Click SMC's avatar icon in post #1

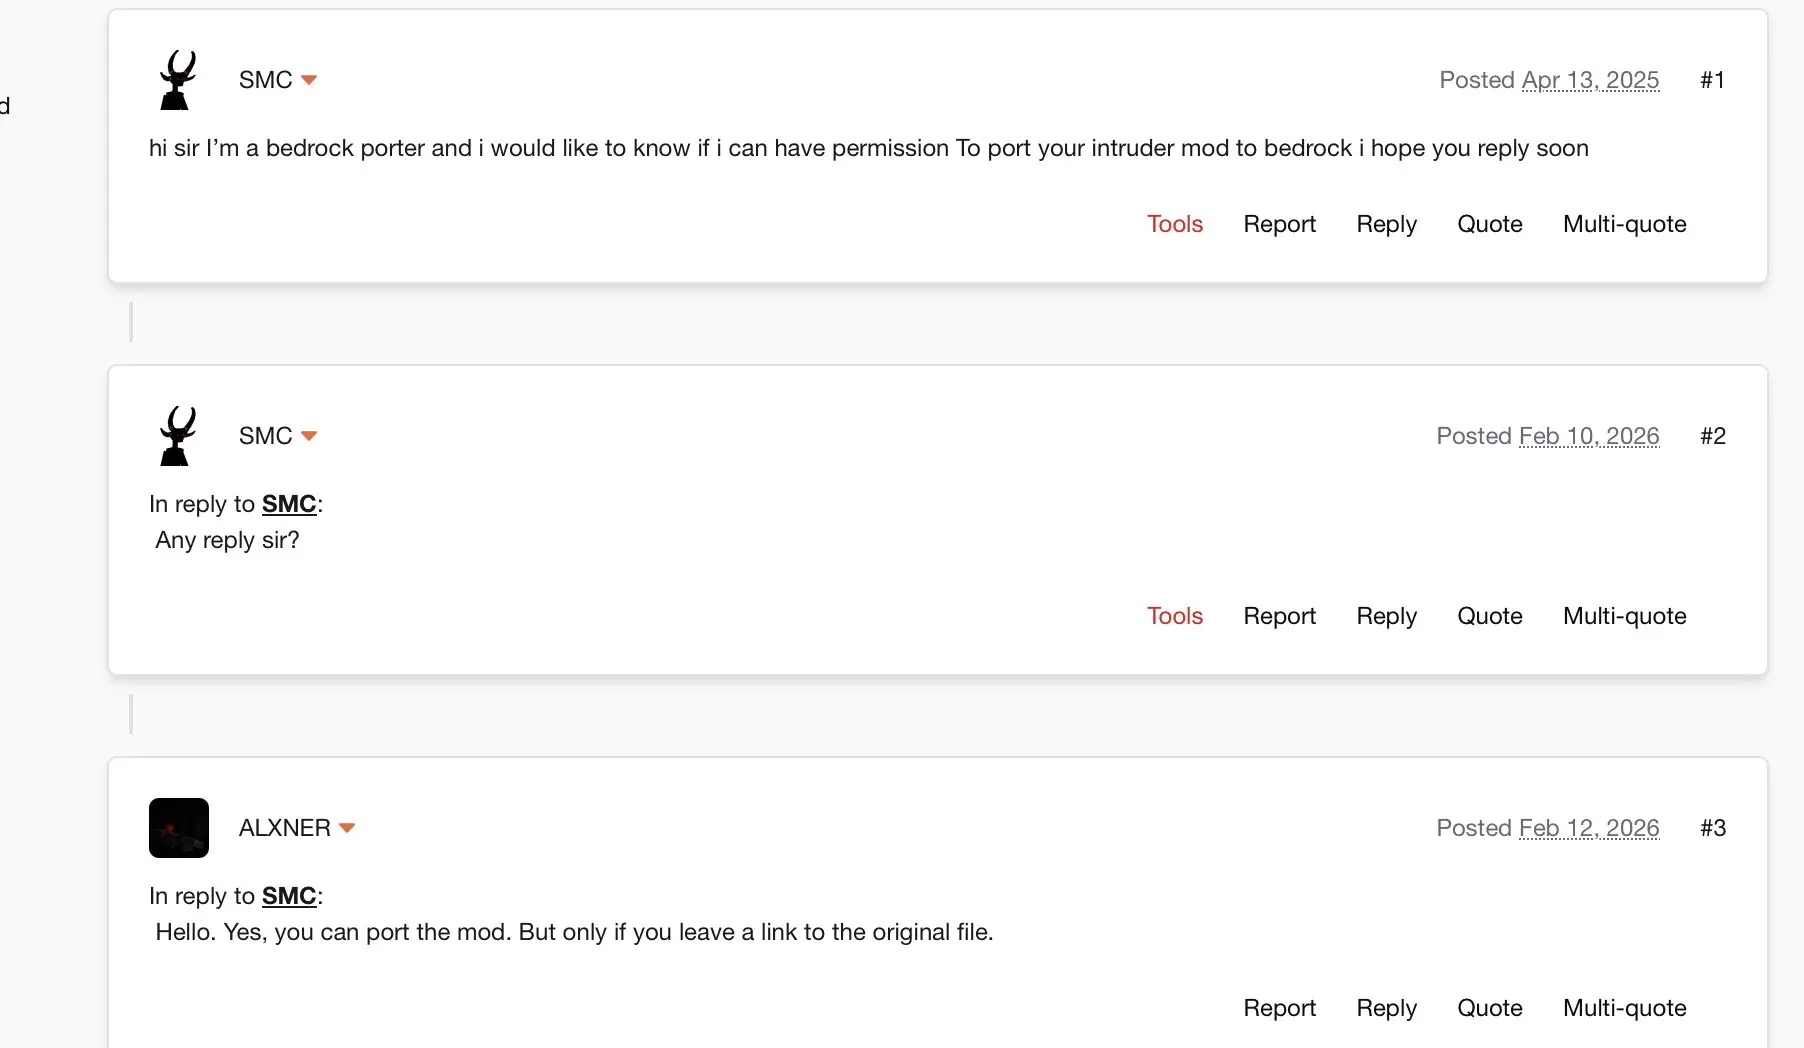pos(178,80)
